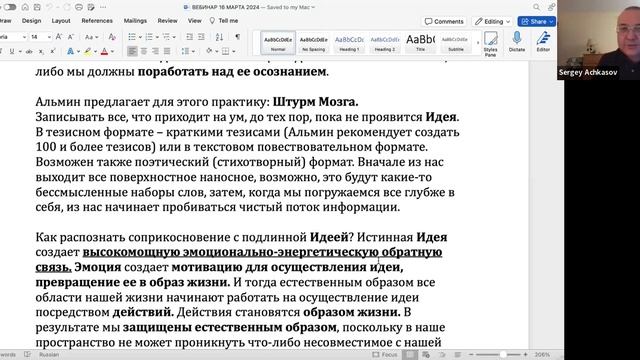The height and width of the screenshot is (360, 640).
Task: Click the blue Share button
Action: coord(537,21)
